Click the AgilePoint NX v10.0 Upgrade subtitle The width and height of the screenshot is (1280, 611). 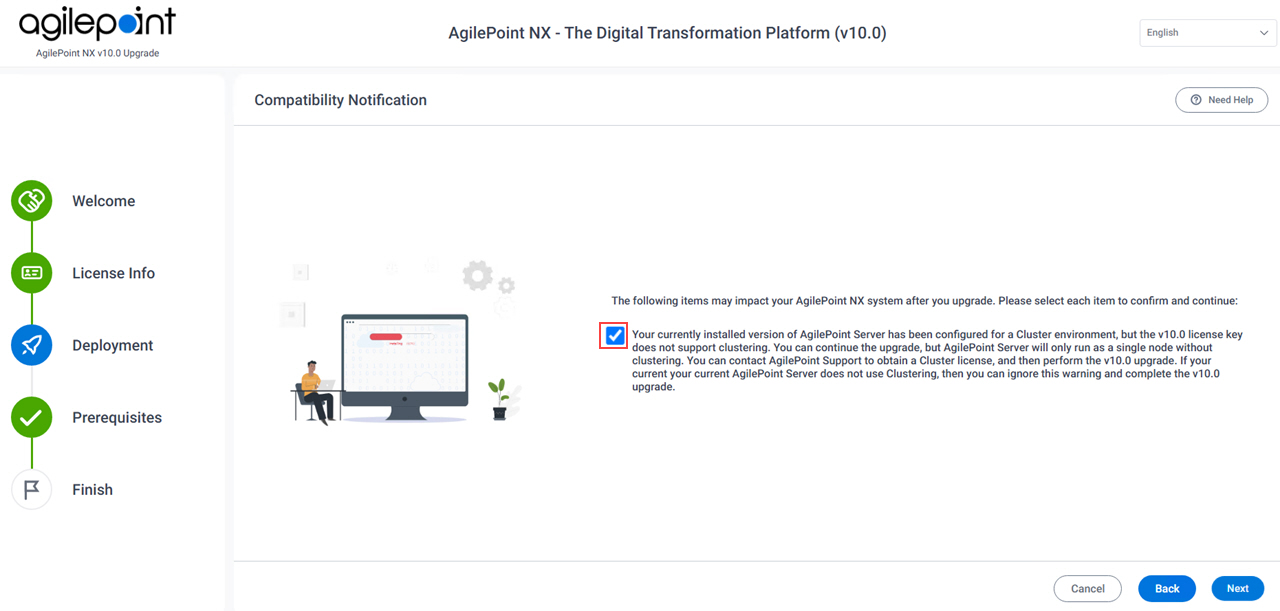pyautogui.click(x=97, y=53)
